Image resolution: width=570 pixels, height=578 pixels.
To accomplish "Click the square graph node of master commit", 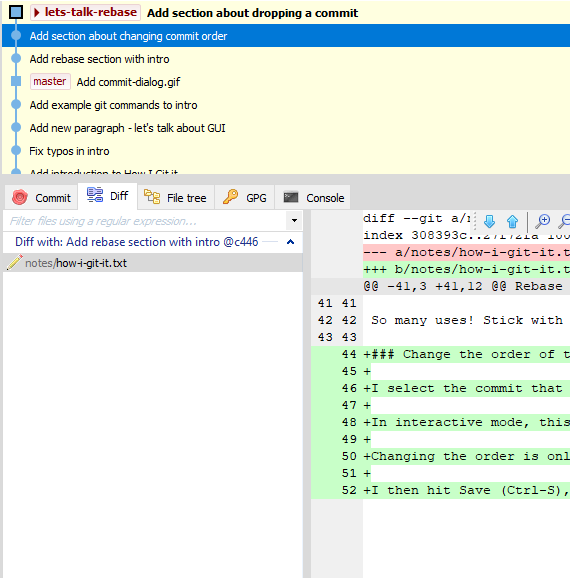I will click(x=16, y=81).
